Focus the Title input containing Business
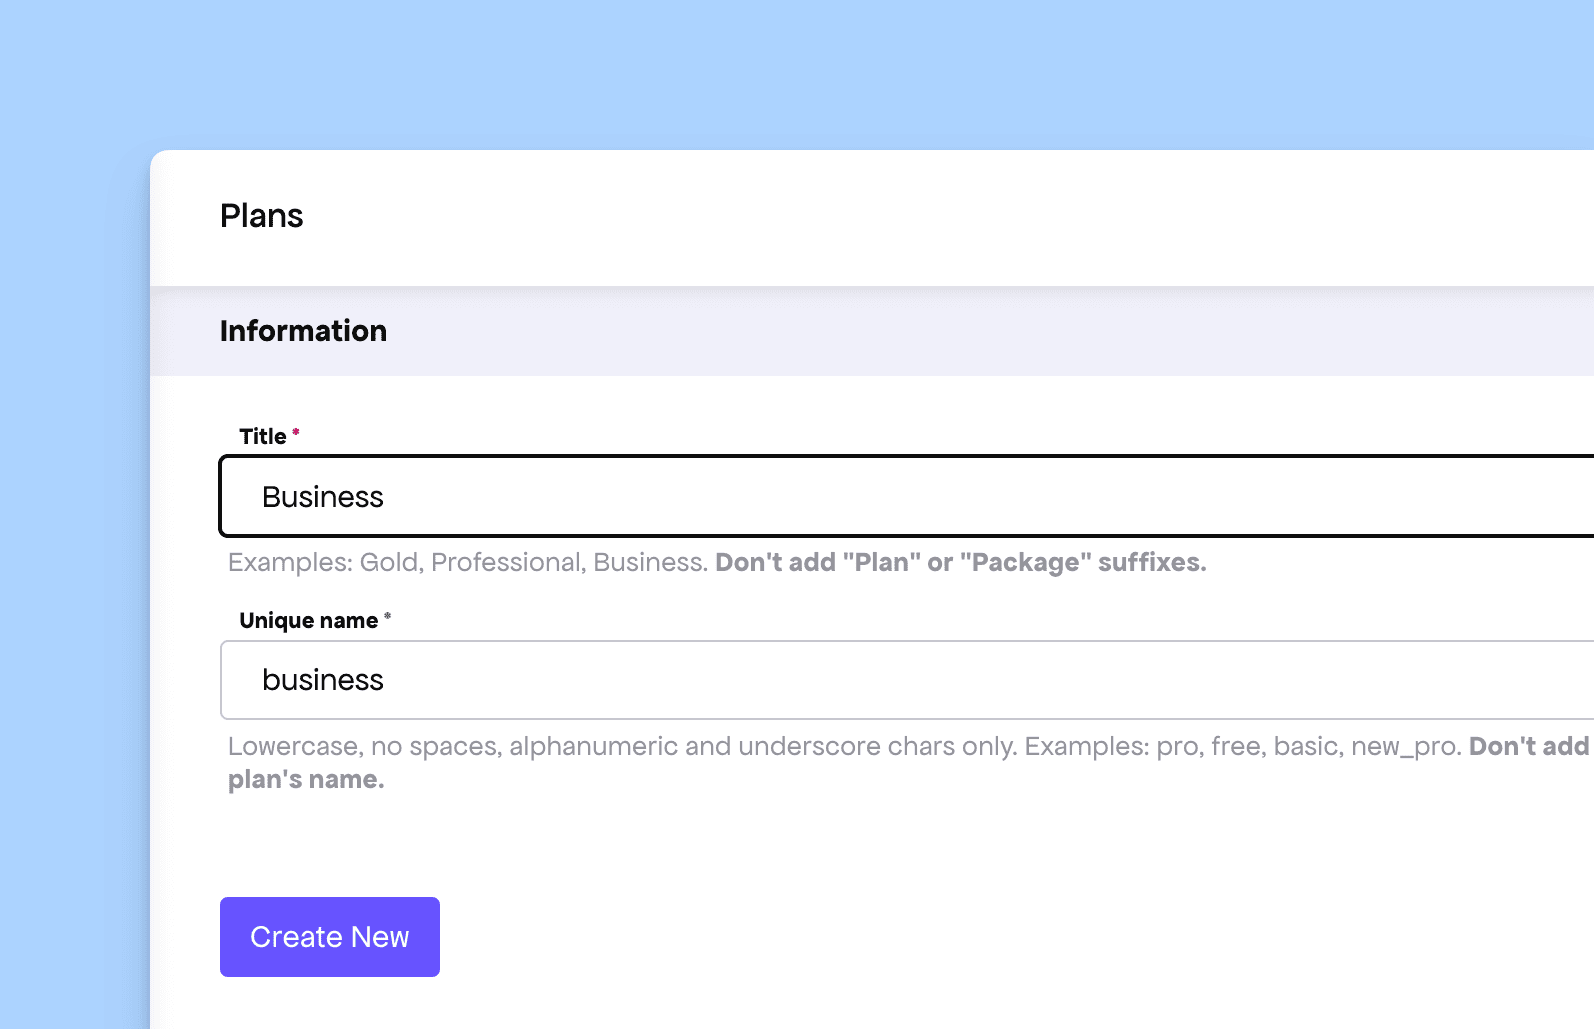The height and width of the screenshot is (1029, 1594). click(907, 496)
